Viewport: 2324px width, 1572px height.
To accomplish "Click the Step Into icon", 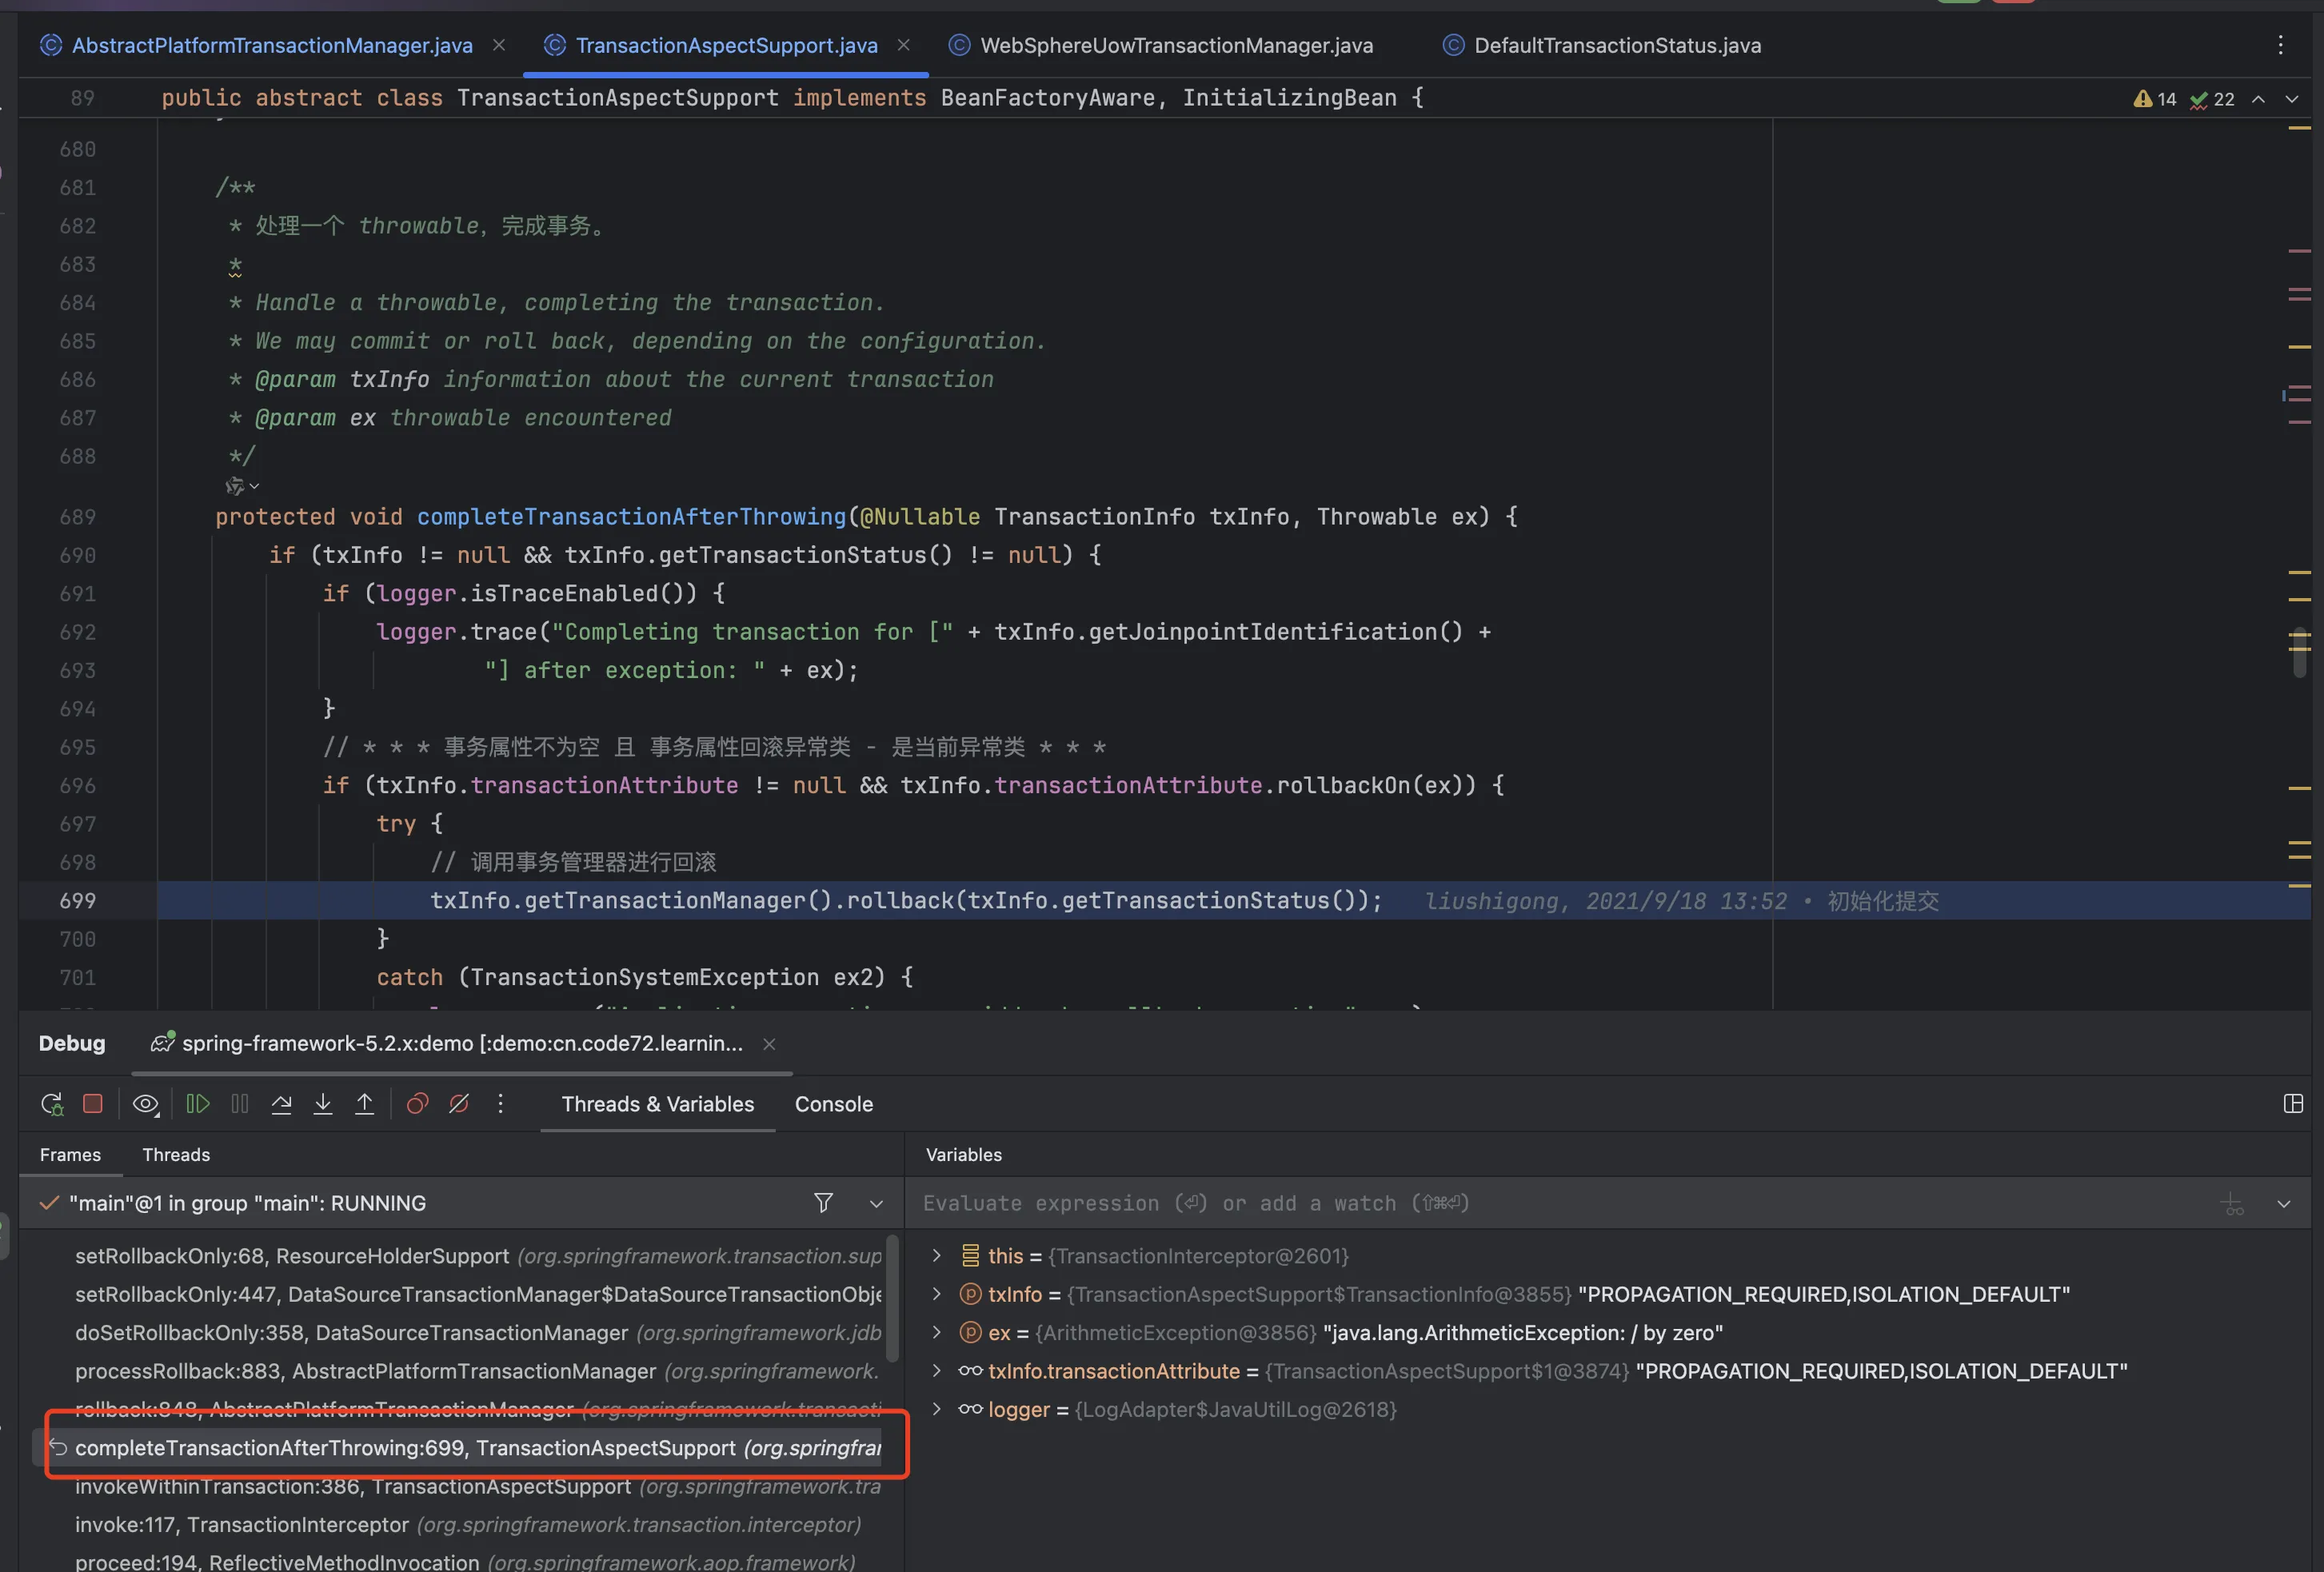I will (323, 1104).
